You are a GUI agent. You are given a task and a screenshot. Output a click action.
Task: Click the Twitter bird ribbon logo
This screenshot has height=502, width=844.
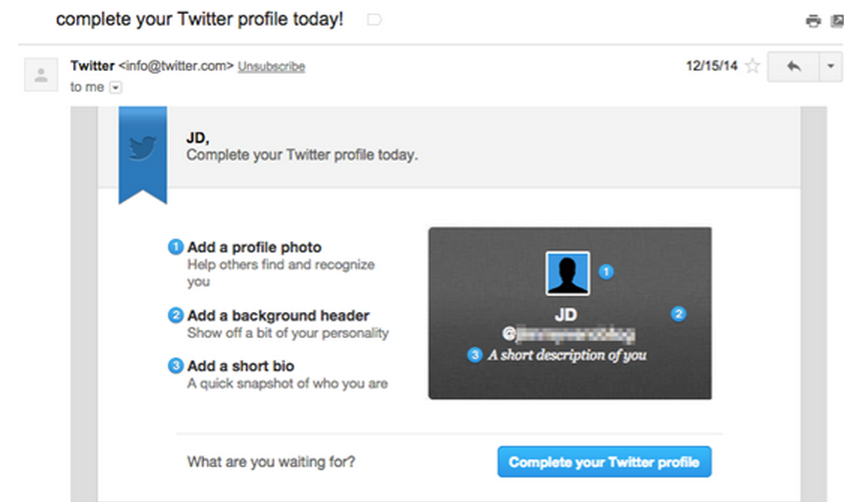143,149
